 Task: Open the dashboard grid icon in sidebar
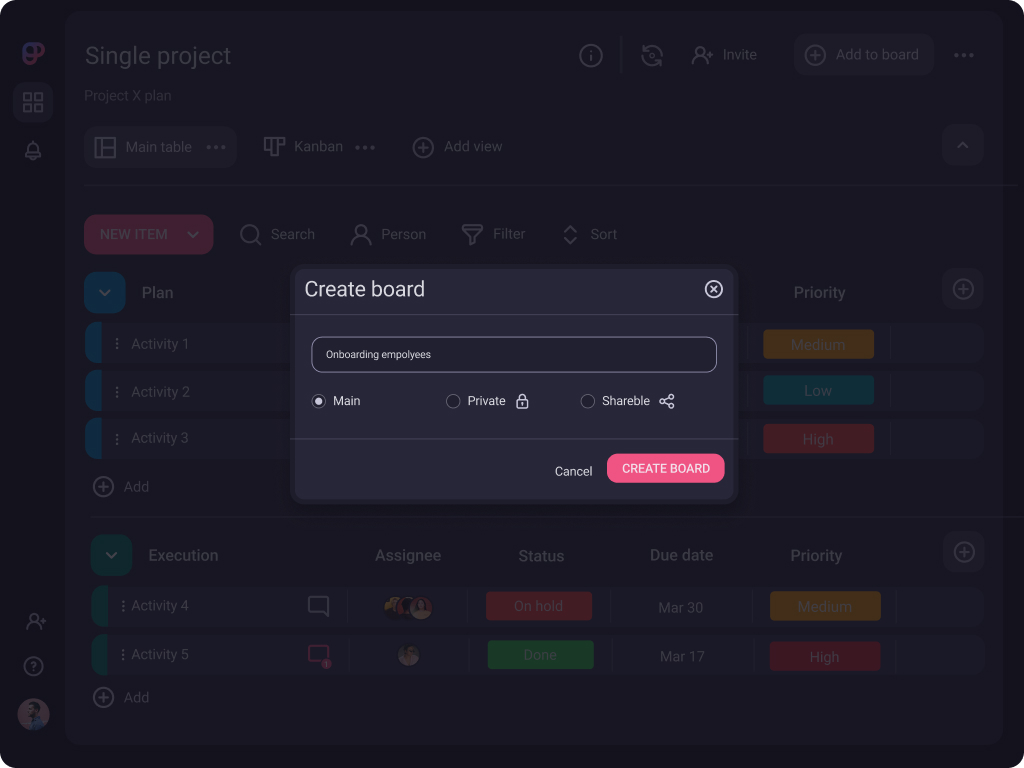pos(33,102)
